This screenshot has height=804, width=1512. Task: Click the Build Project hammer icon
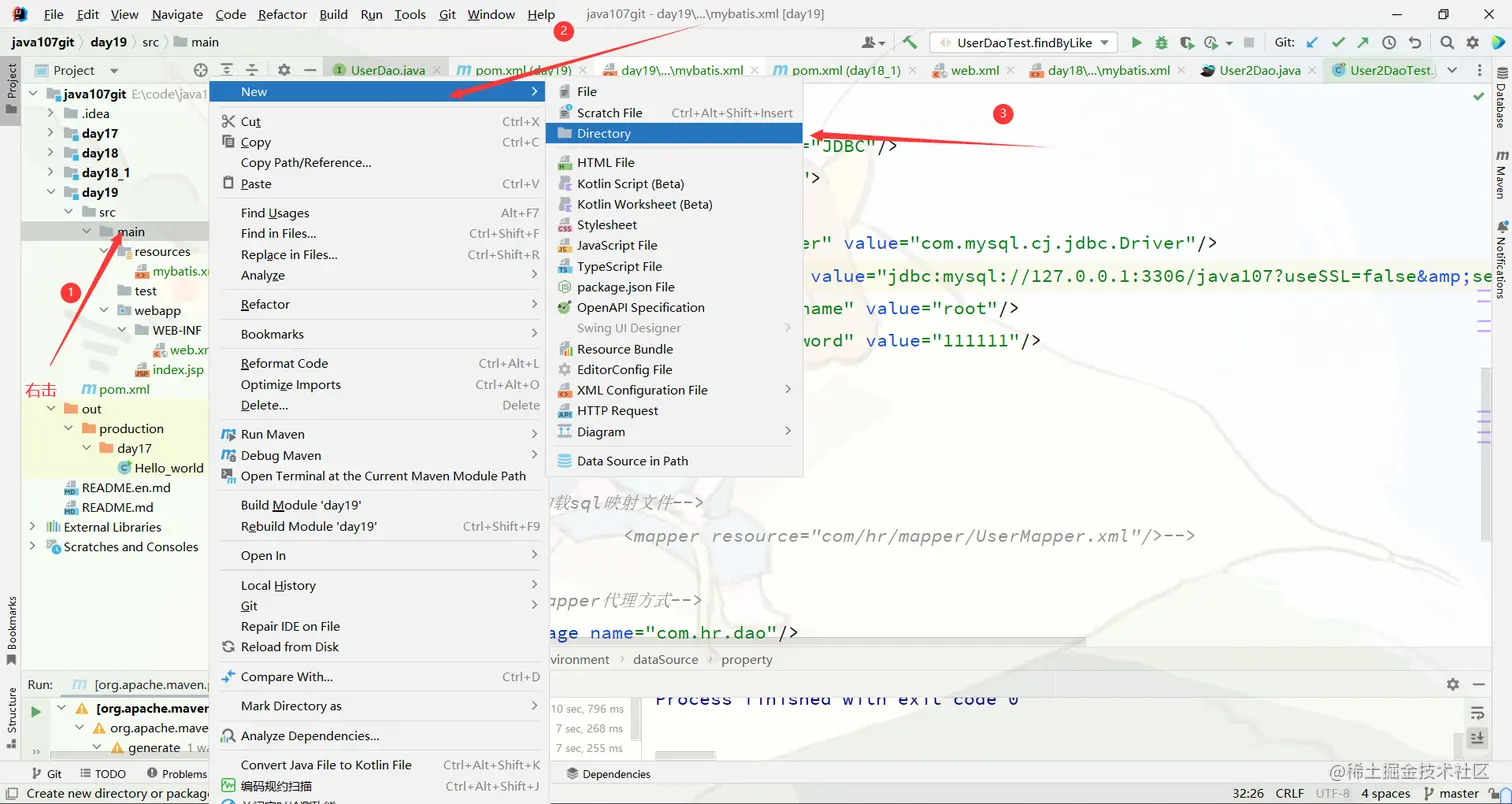click(909, 42)
